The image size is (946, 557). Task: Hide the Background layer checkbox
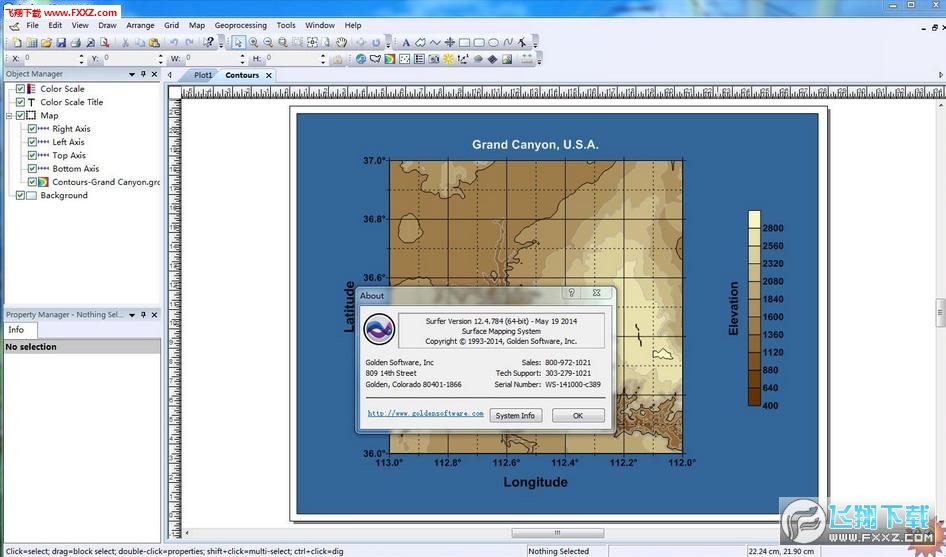pyautogui.click(x=20, y=195)
